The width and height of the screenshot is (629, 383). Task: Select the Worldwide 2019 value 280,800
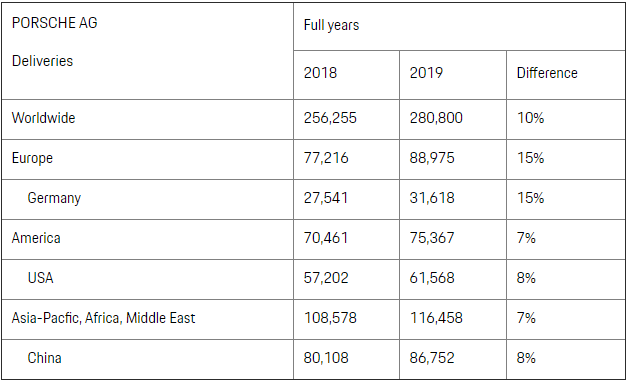pos(436,118)
